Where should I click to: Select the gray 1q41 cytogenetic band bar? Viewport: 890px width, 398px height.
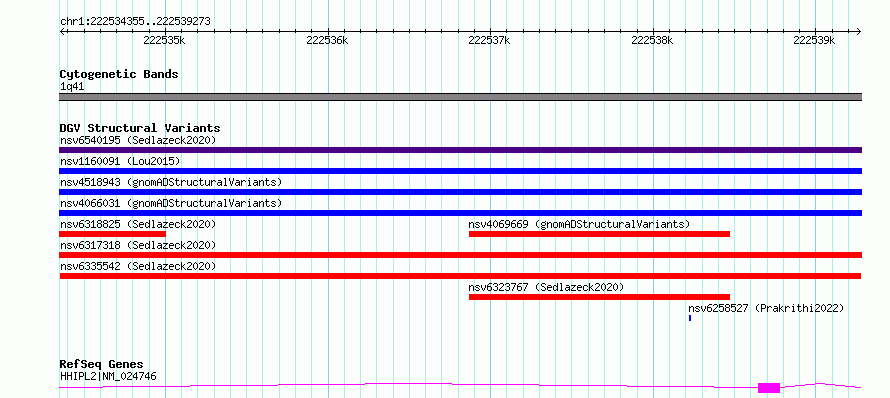coord(460,97)
